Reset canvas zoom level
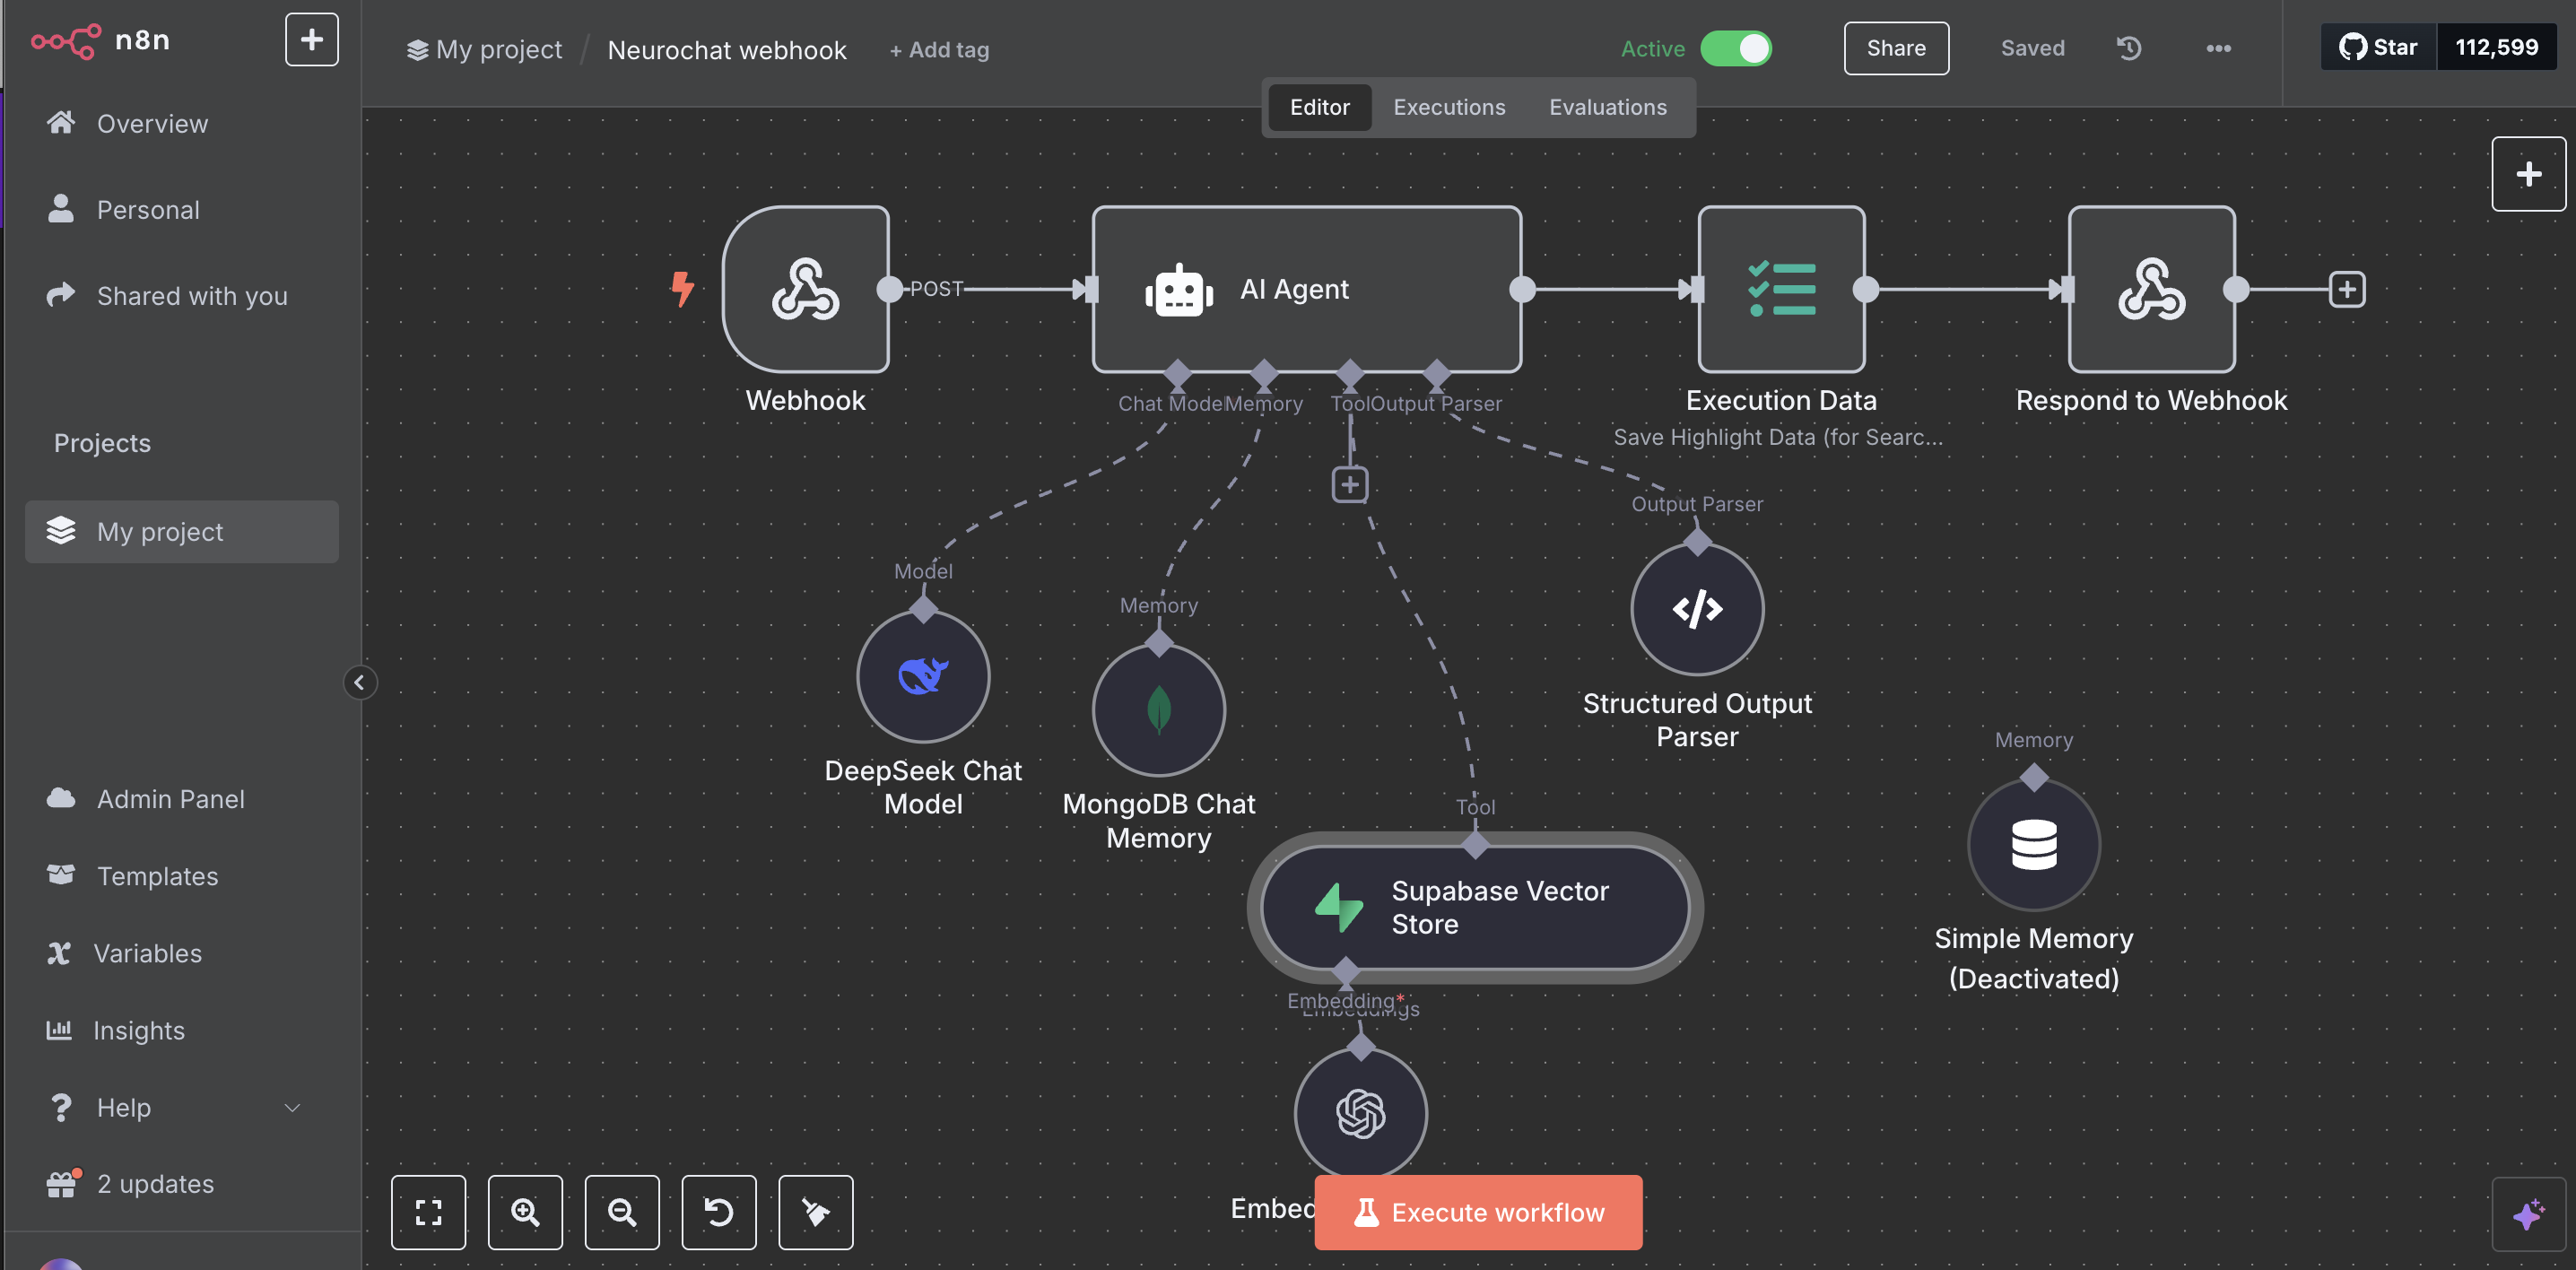Screen dimensions: 2576x1270 tap(718, 1211)
